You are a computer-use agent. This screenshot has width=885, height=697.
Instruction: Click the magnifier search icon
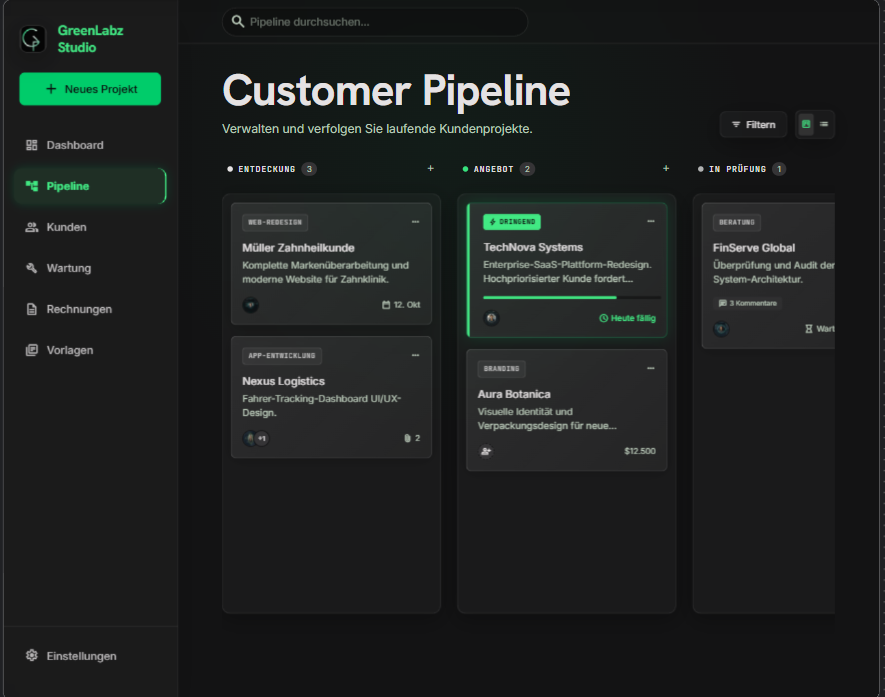[x=238, y=21]
